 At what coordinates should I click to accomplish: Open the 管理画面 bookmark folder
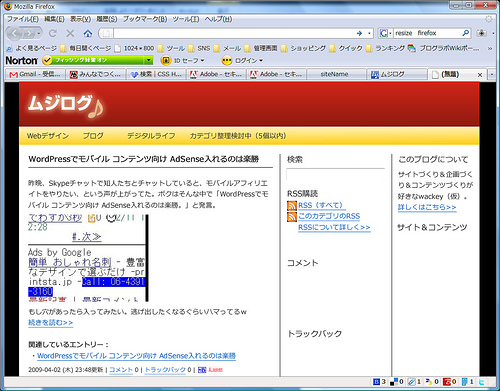point(261,48)
